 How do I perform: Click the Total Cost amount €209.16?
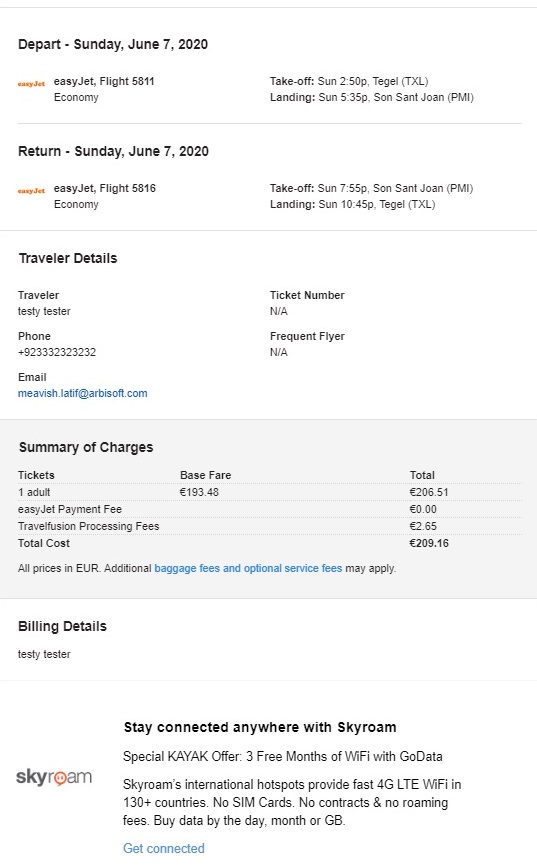429,543
